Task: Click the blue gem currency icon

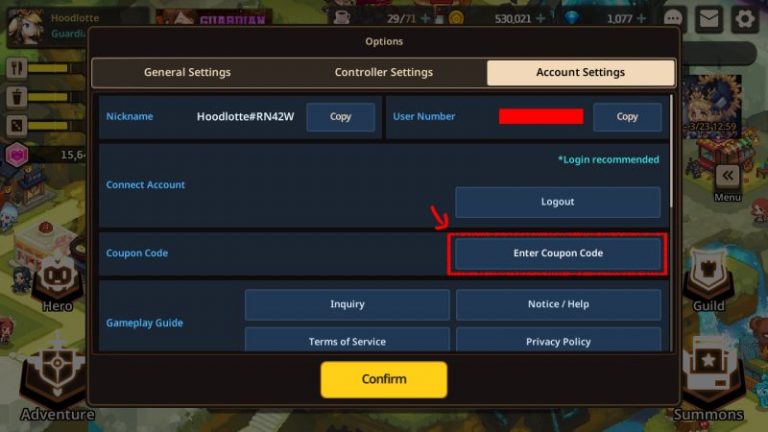Action: [571, 18]
